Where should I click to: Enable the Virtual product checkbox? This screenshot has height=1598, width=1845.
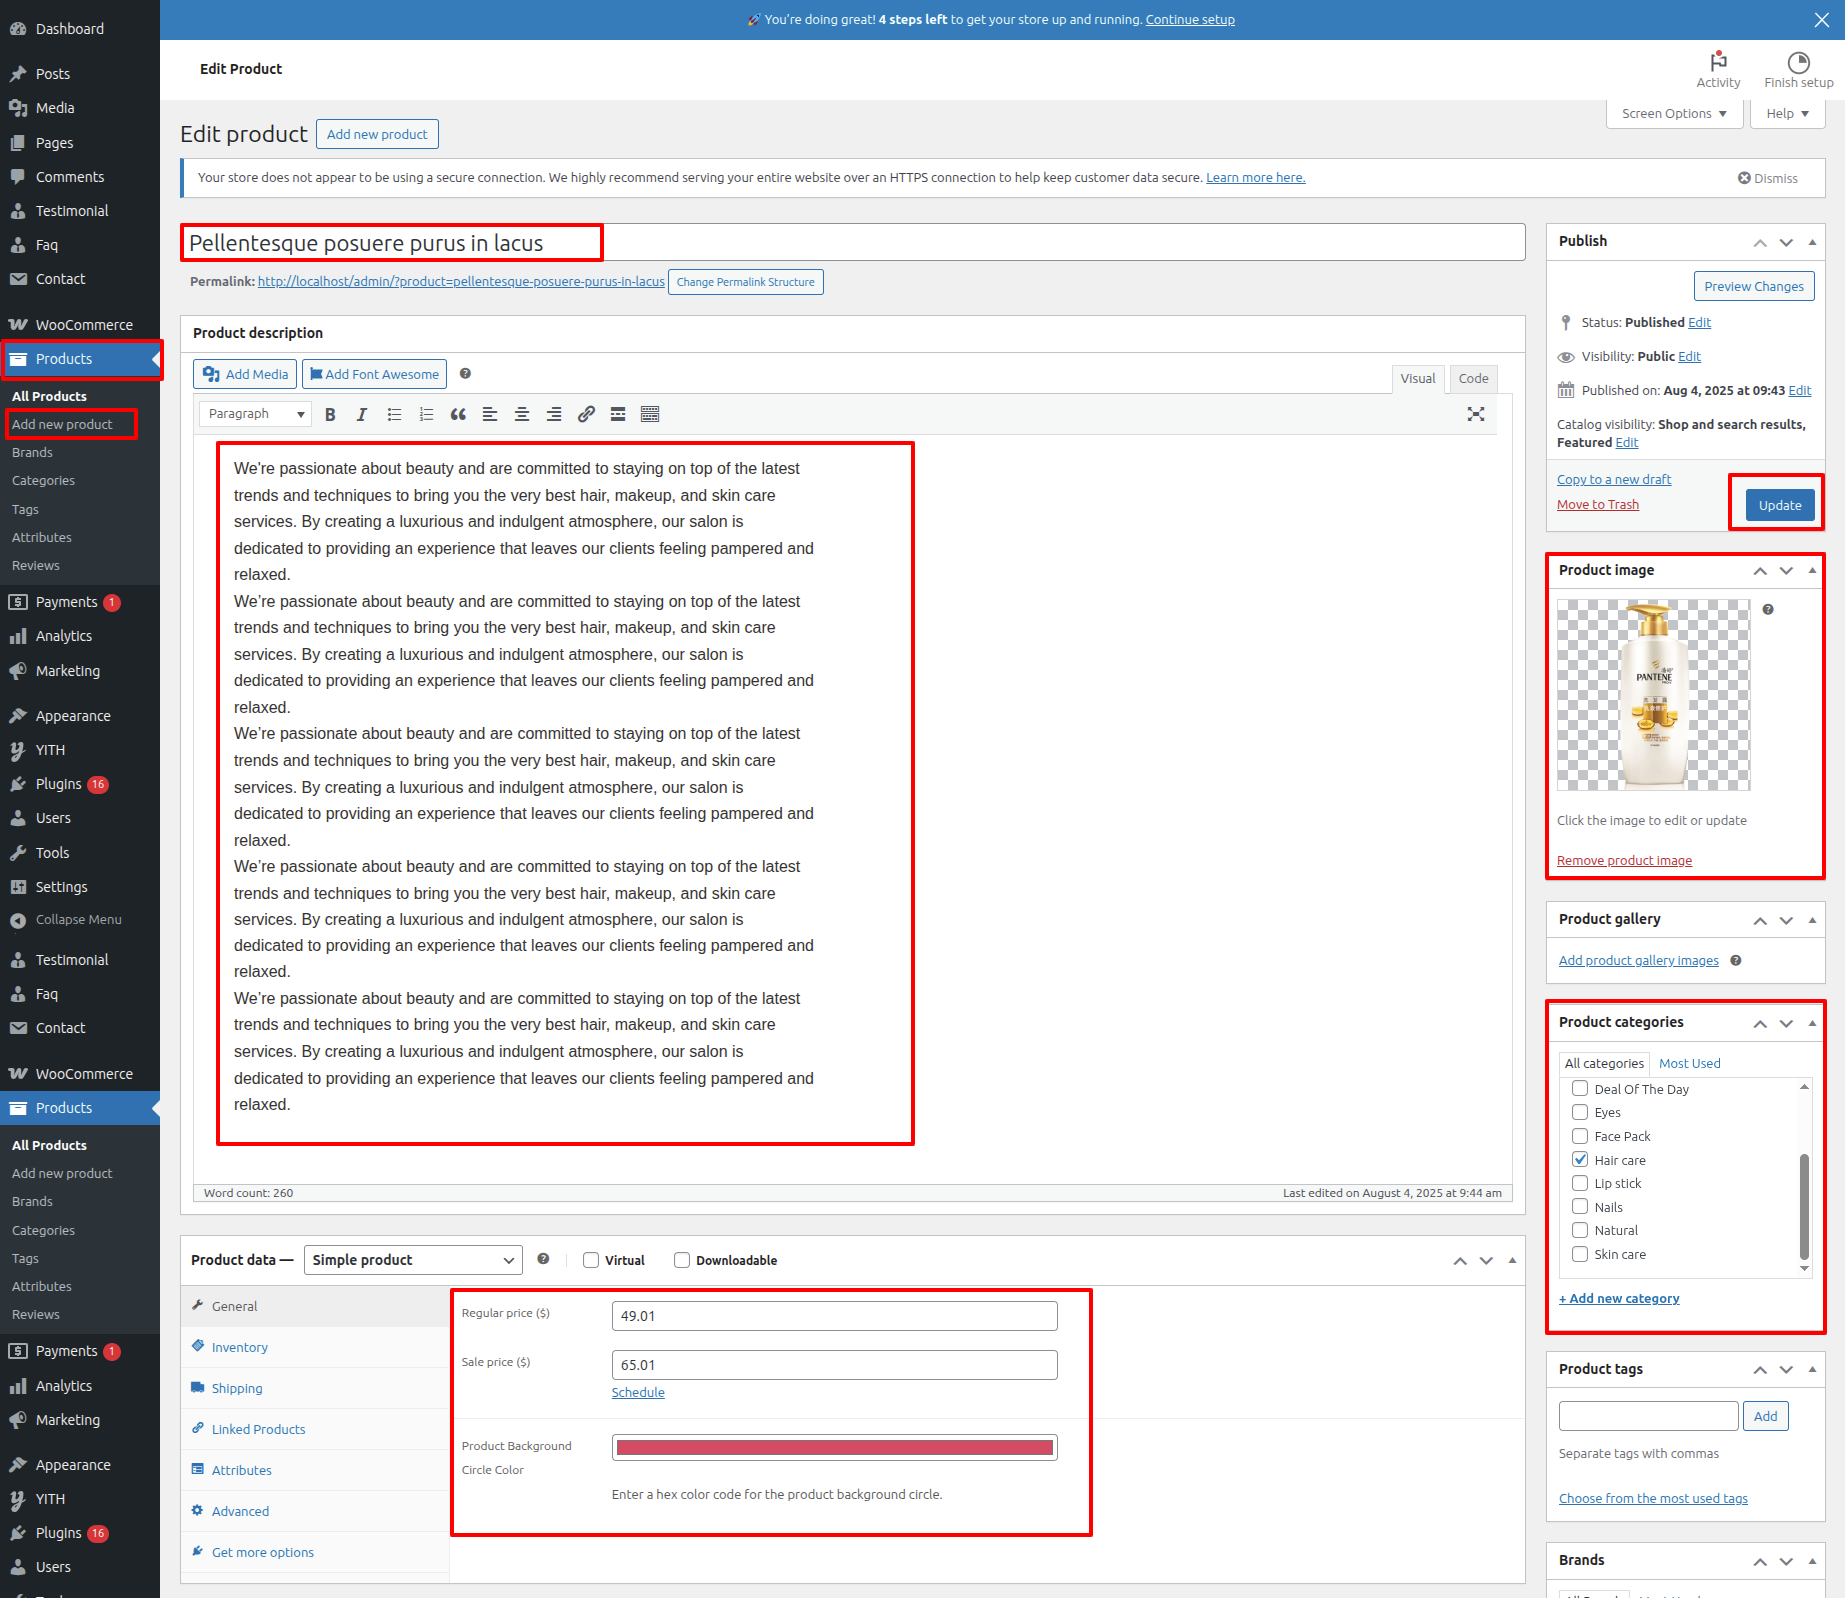click(x=591, y=1260)
